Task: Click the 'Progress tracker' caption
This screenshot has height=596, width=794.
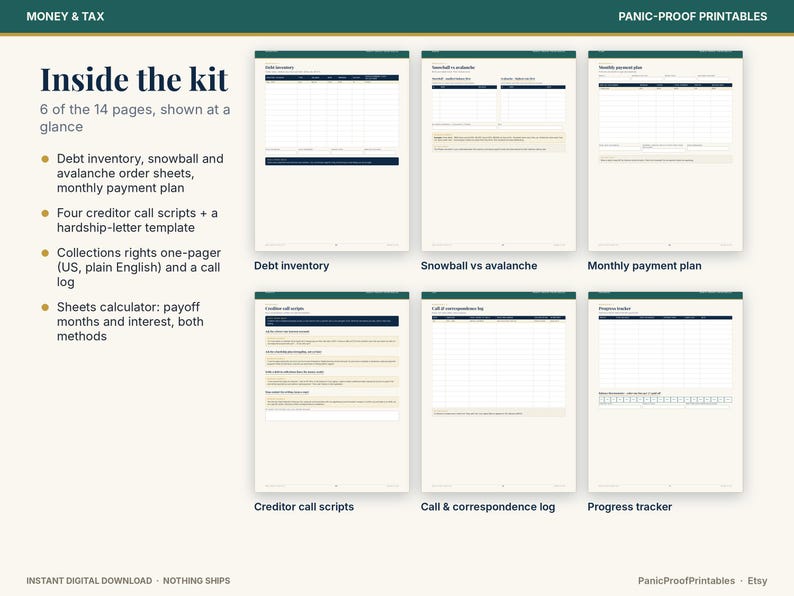Action: point(629,507)
